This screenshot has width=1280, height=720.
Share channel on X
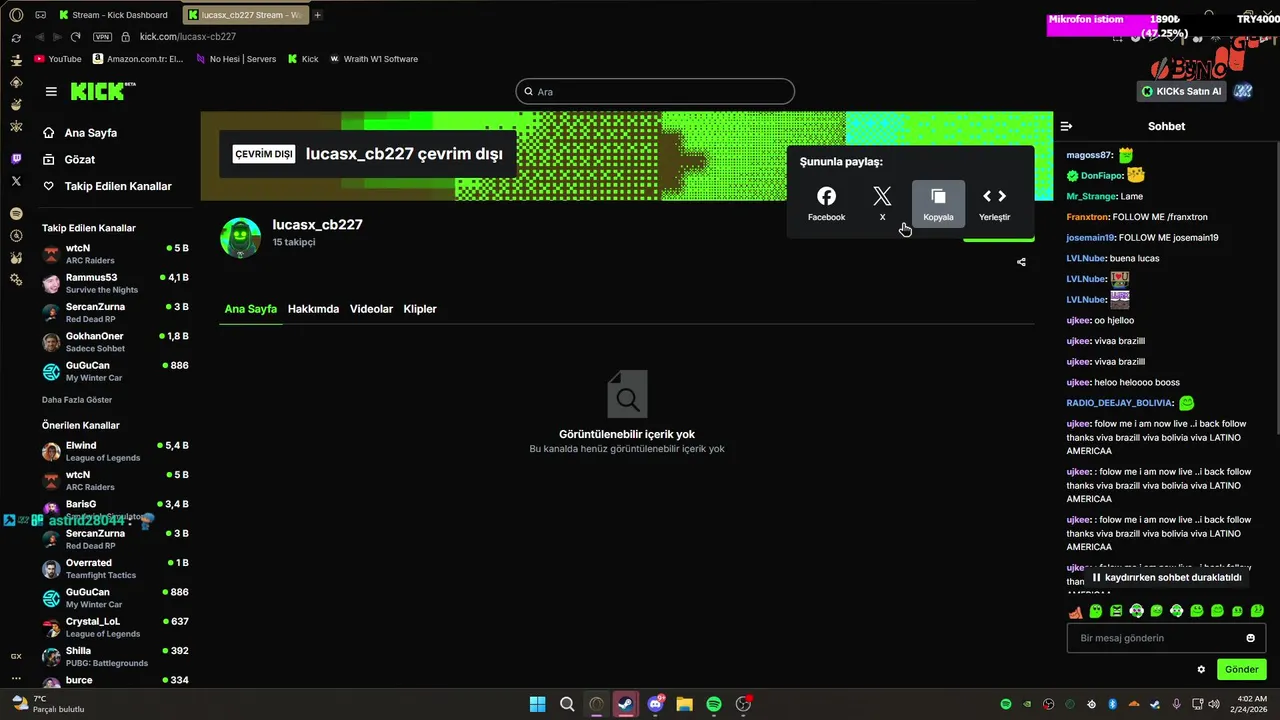pos(882,204)
